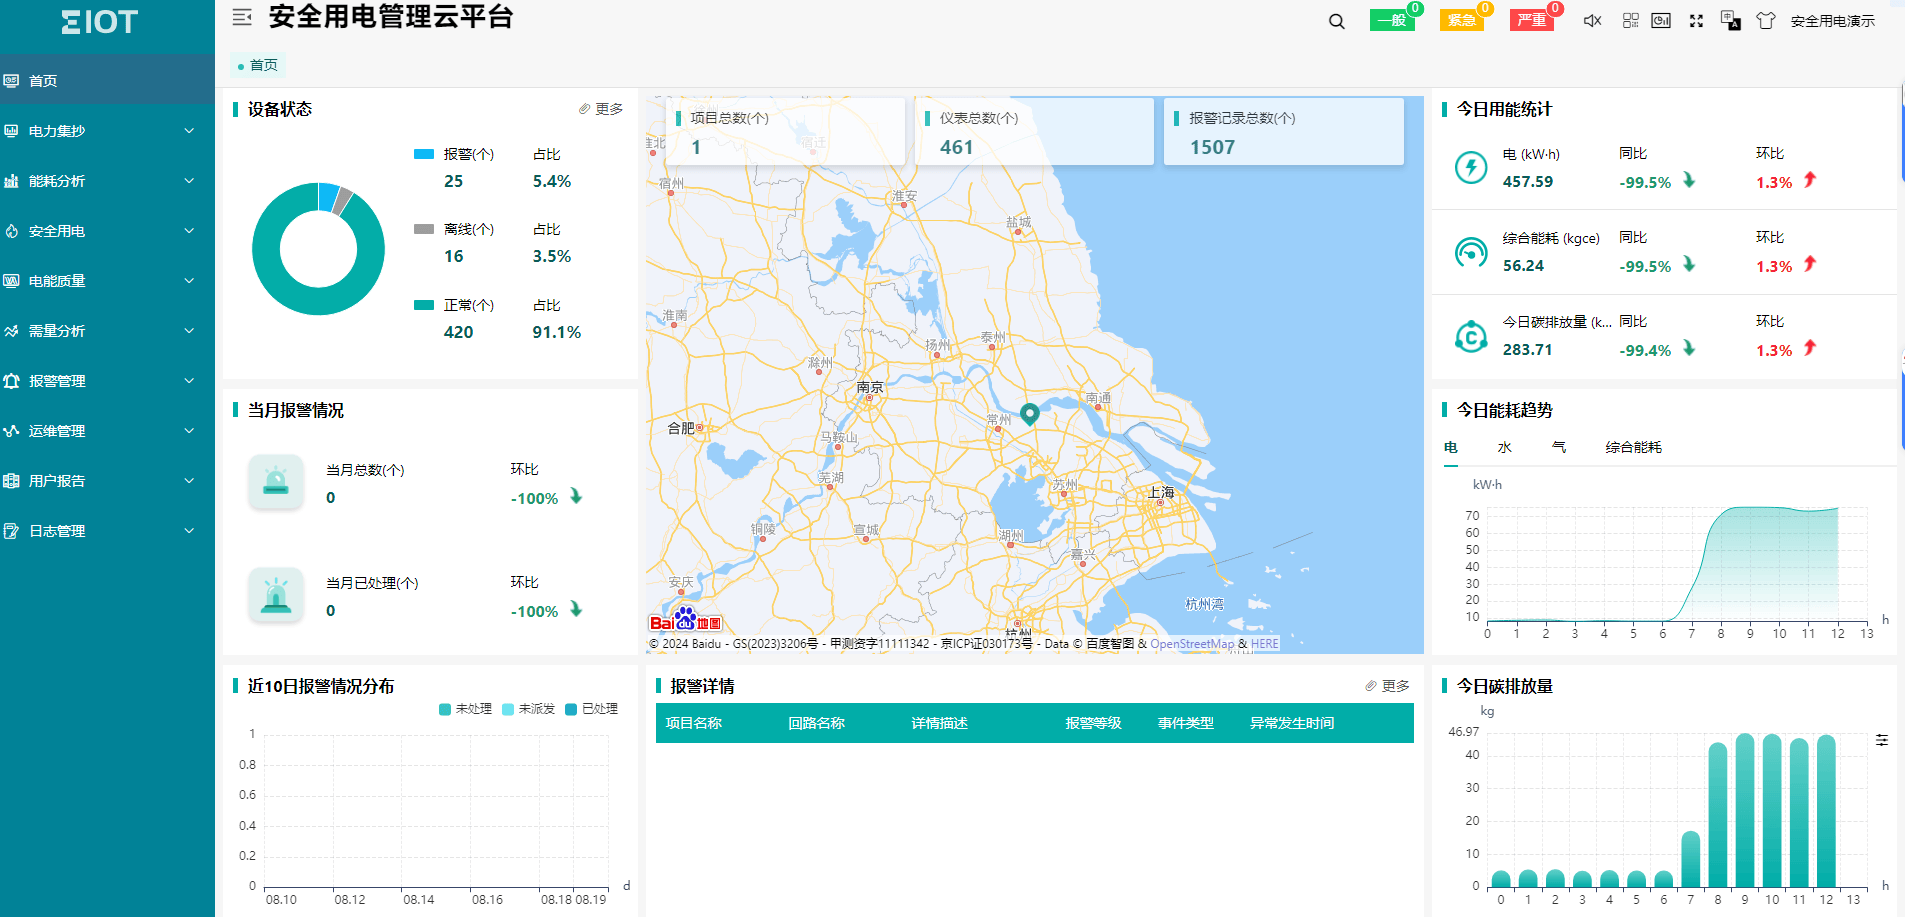
Task: Toggle 未处理 legend in alarm distribution
Action: (465, 709)
